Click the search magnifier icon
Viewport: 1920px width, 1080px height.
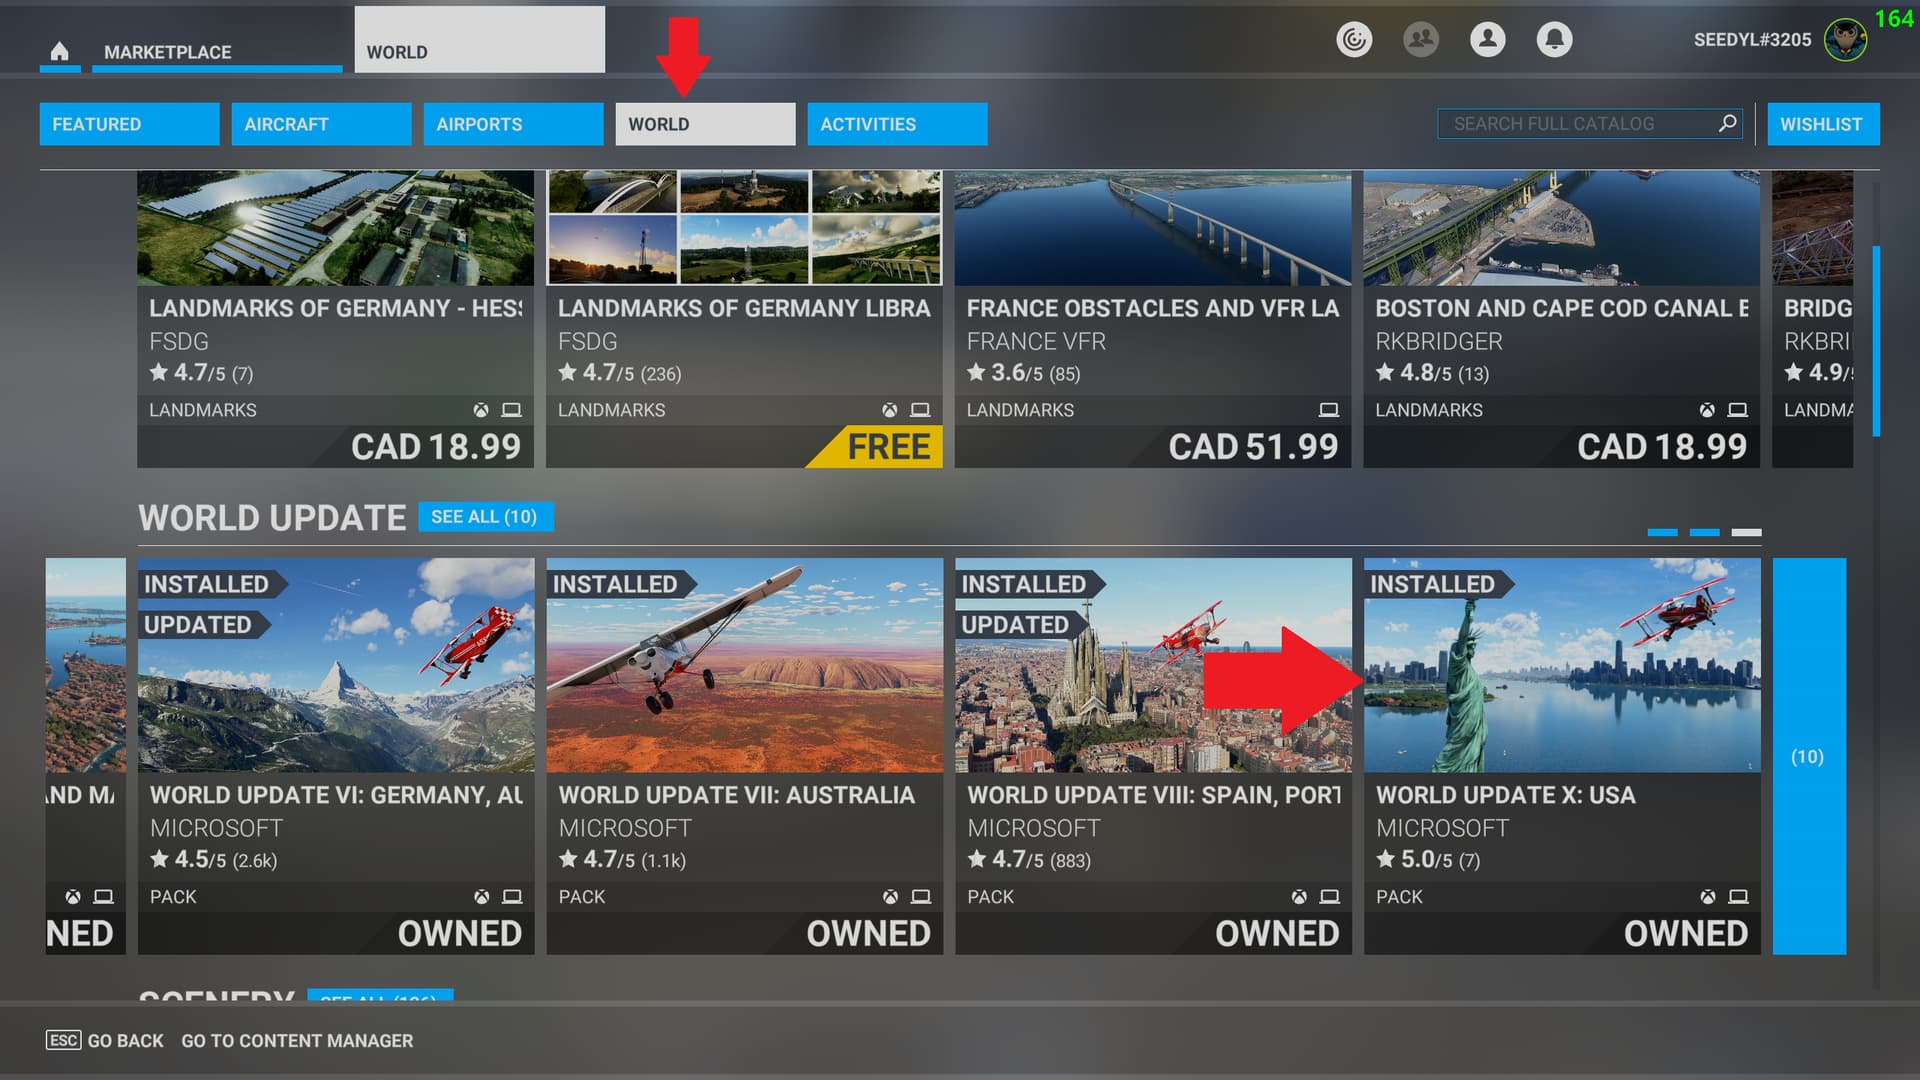1727,123
